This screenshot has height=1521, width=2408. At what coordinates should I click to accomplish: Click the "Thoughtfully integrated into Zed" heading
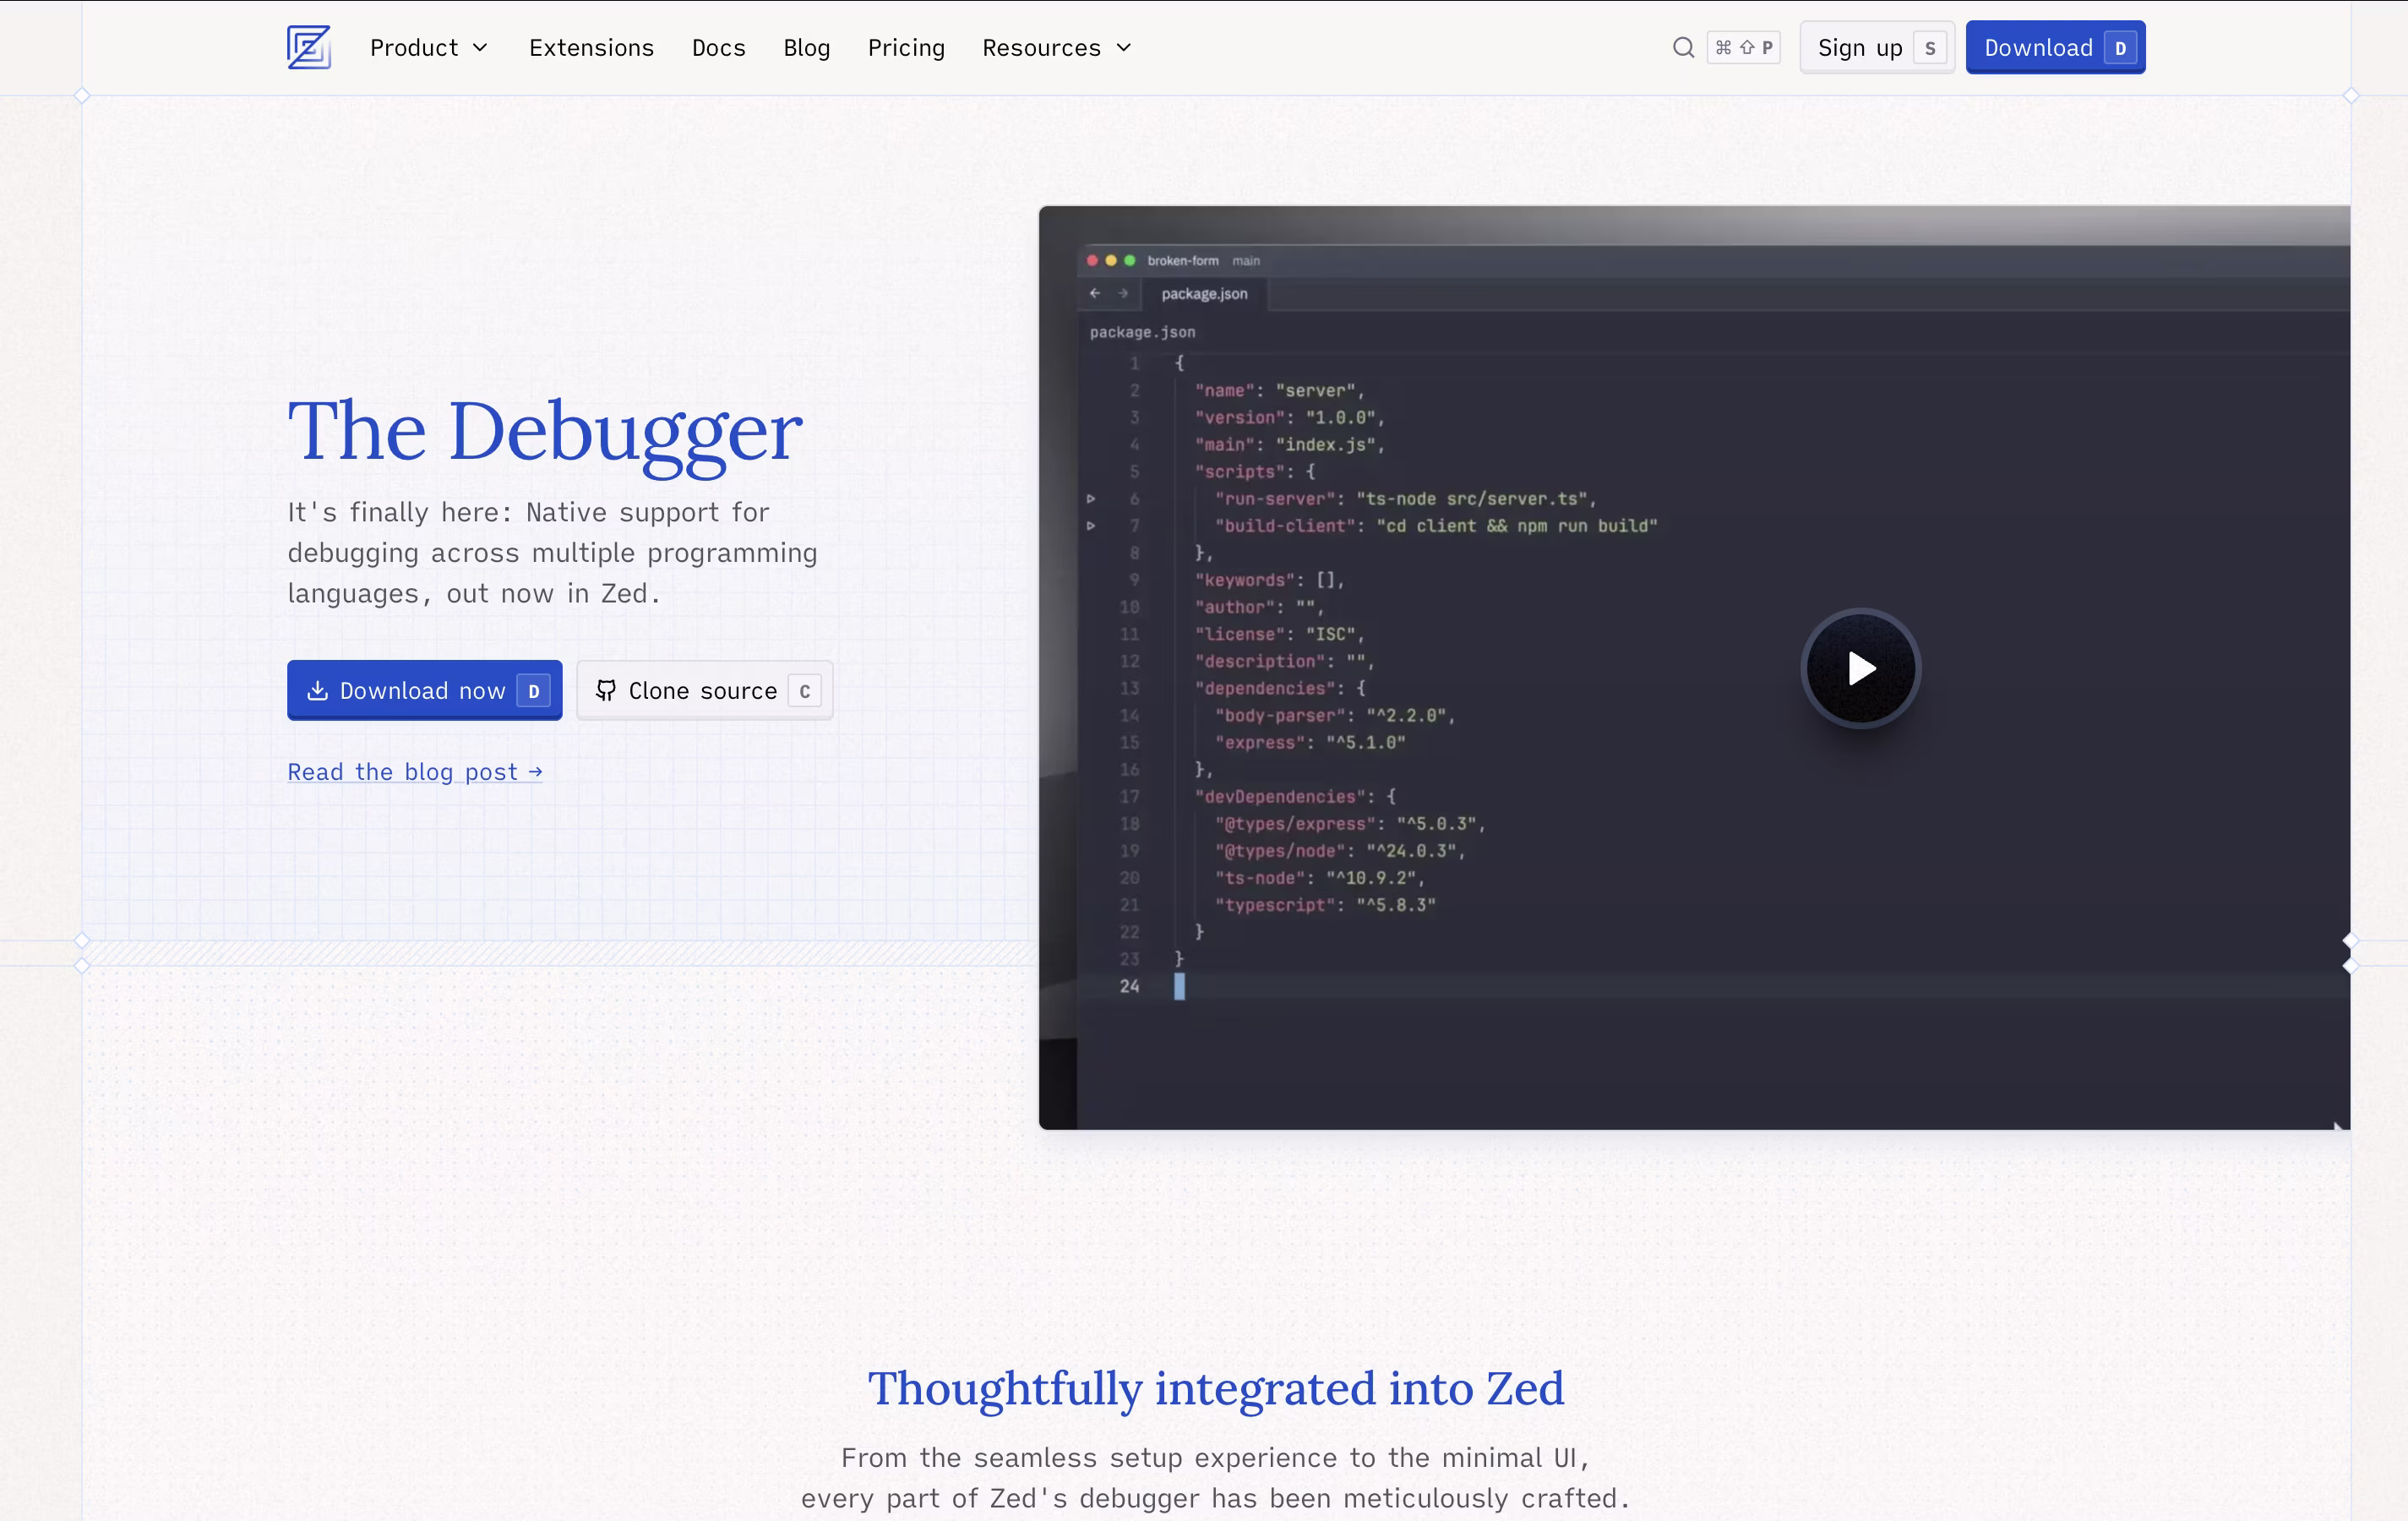click(x=1215, y=1388)
